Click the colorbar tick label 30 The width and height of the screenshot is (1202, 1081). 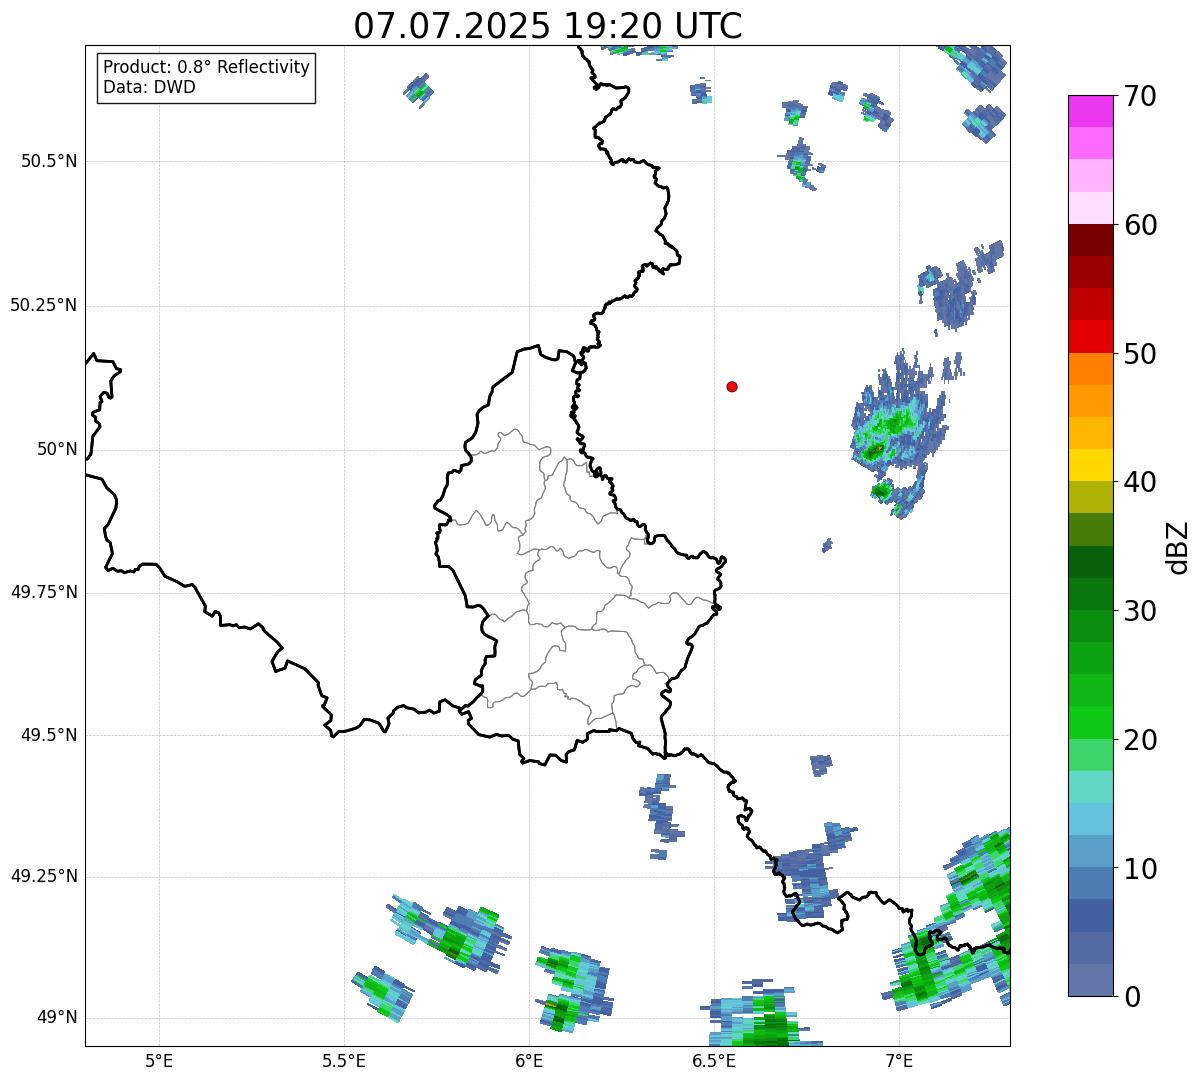(1140, 611)
